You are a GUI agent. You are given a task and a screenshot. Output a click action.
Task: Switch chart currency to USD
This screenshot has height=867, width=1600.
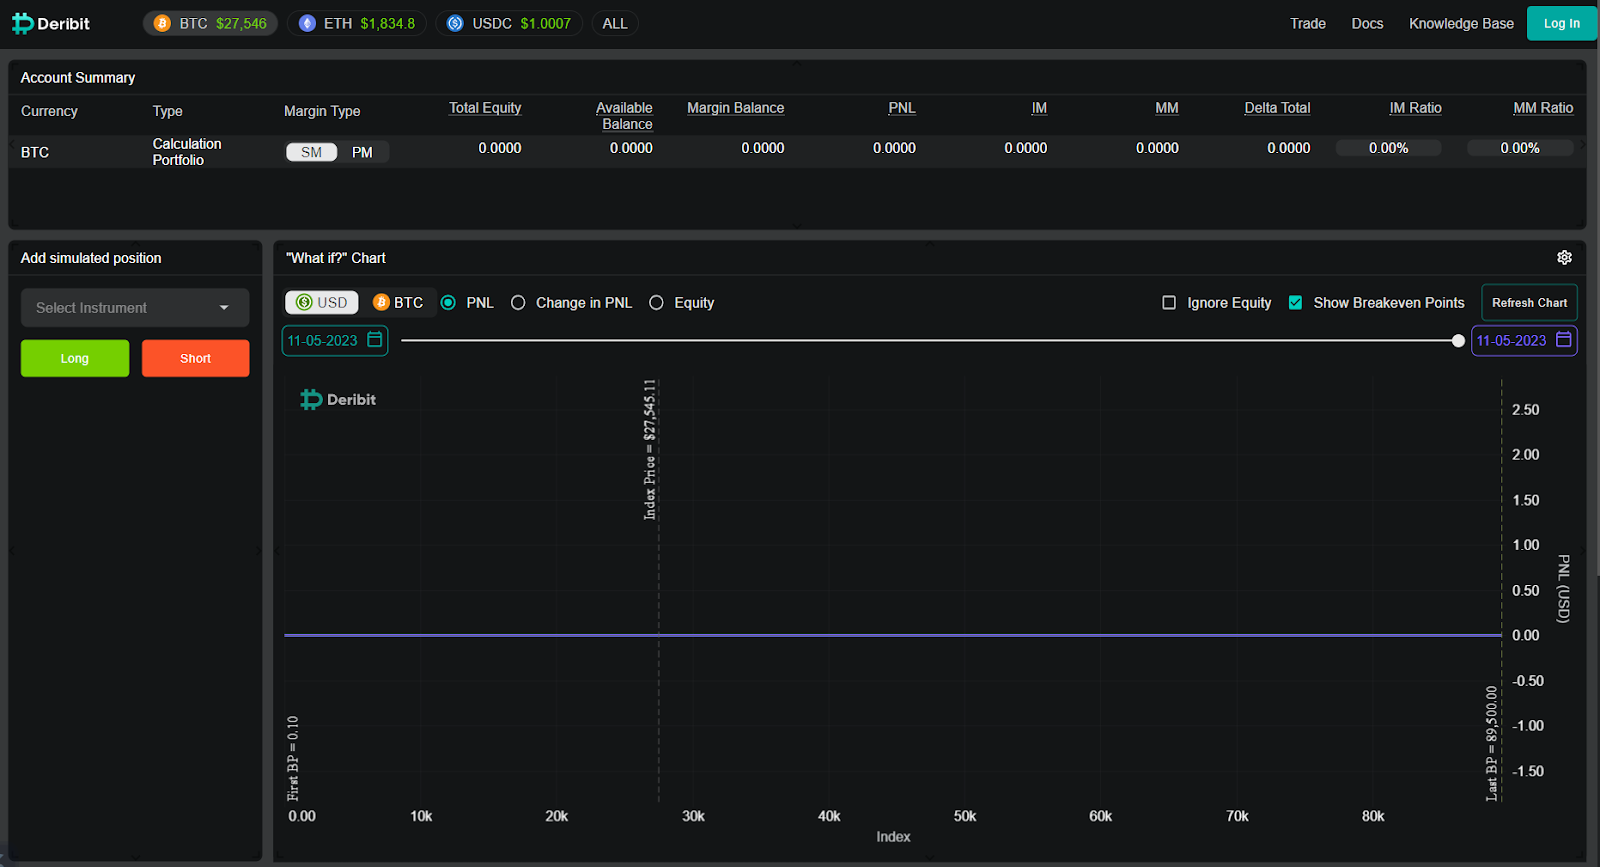tap(322, 303)
